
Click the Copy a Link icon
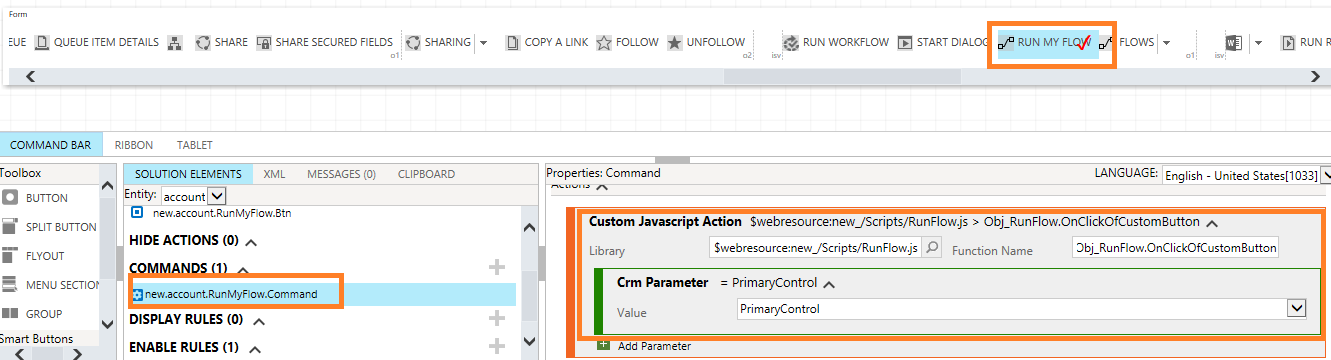pos(513,43)
